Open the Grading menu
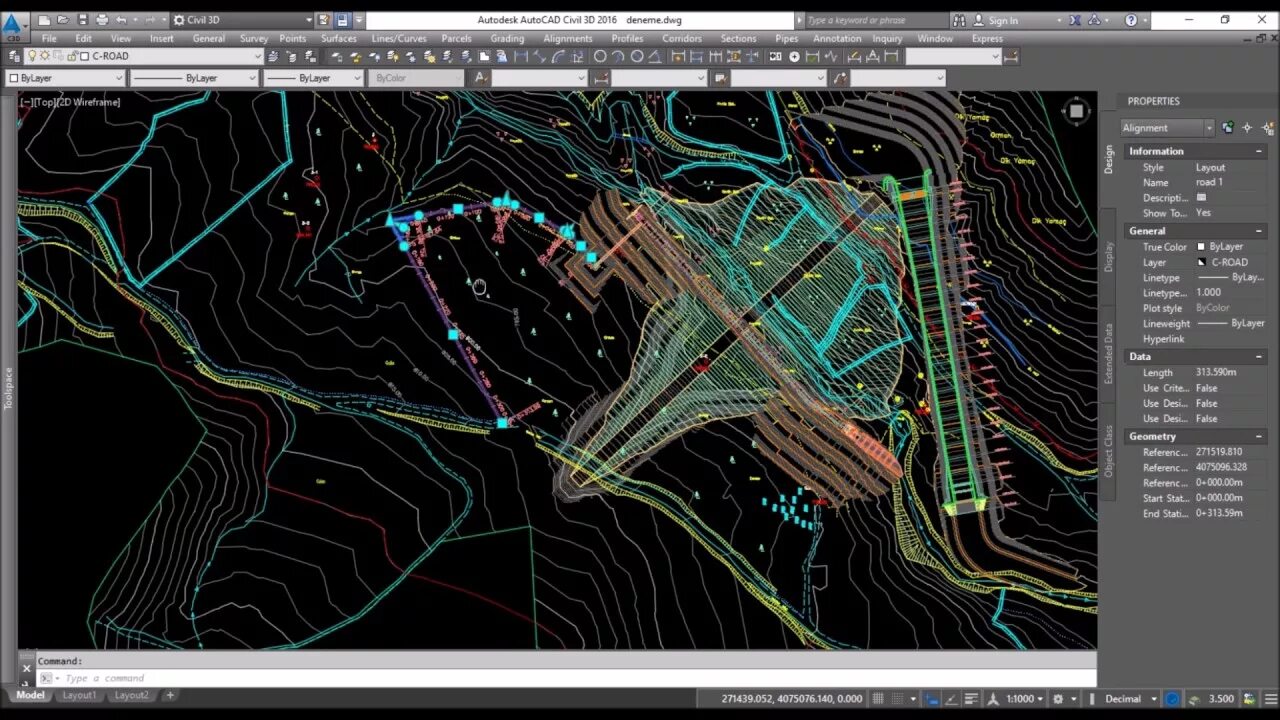Screen dimensions: 1280x720 pyautogui.click(x=507, y=39)
